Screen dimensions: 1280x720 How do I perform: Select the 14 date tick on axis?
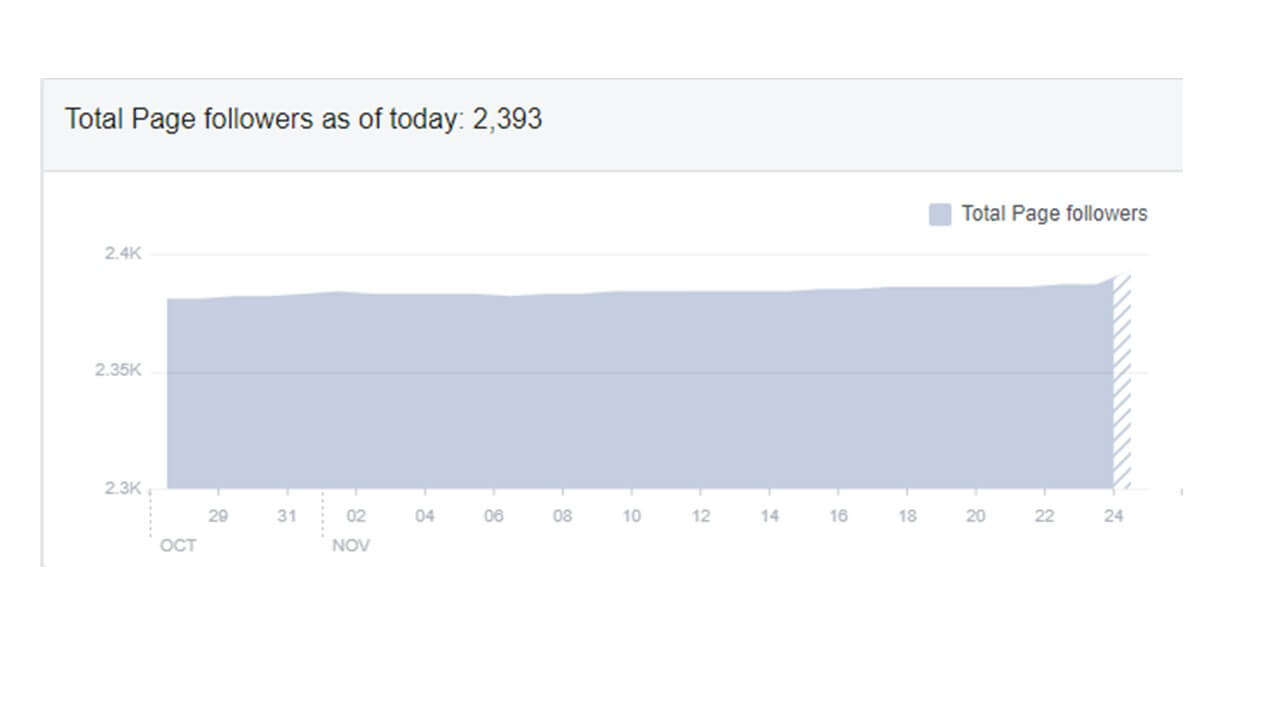coord(769,516)
